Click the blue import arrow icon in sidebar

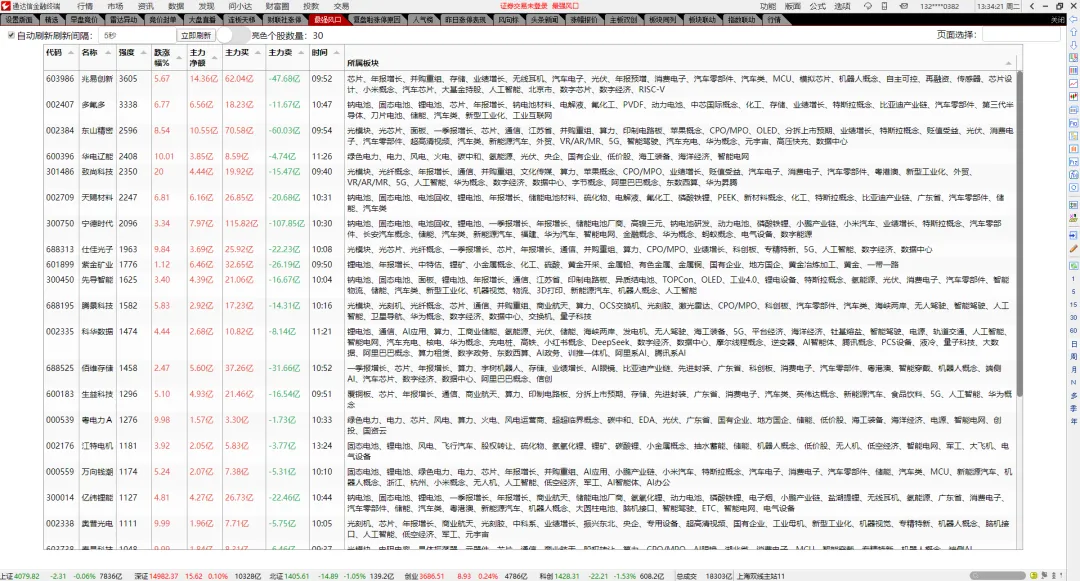pos(1073,235)
